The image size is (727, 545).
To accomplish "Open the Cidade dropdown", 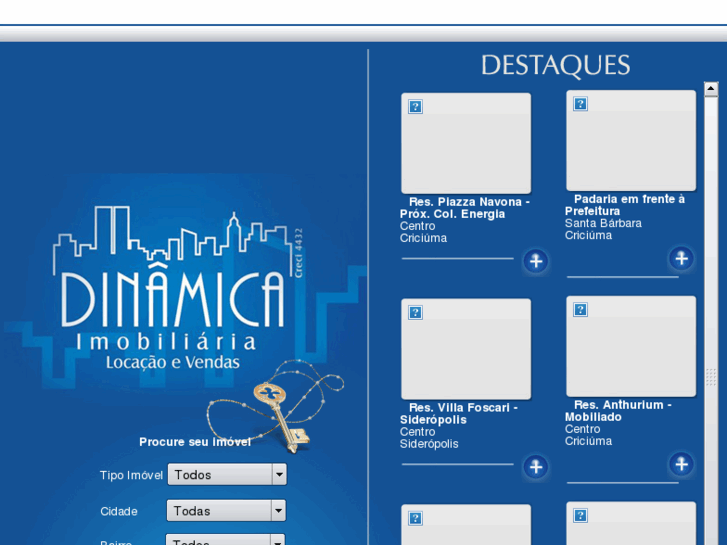I will tap(226, 511).
